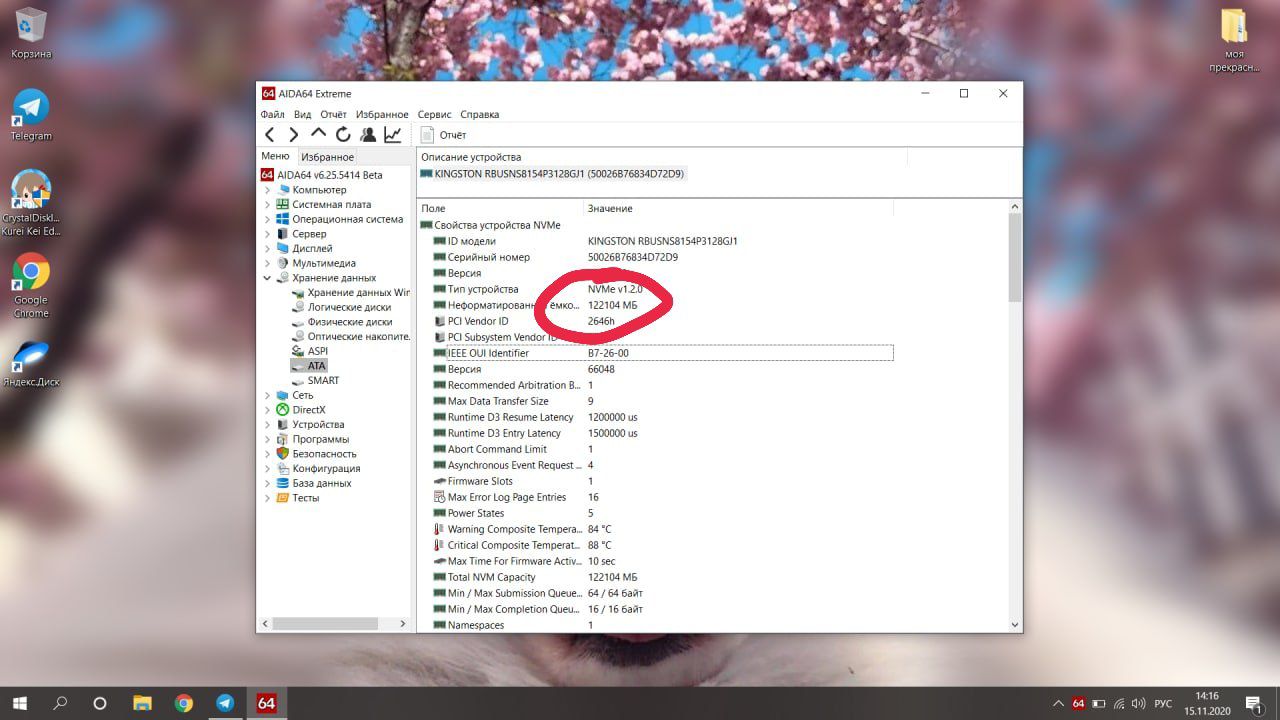The height and width of the screenshot is (720, 1280).
Task: Select the KINGSTON RBUSNS8154P3128GJ1 device entry
Action: (553, 174)
